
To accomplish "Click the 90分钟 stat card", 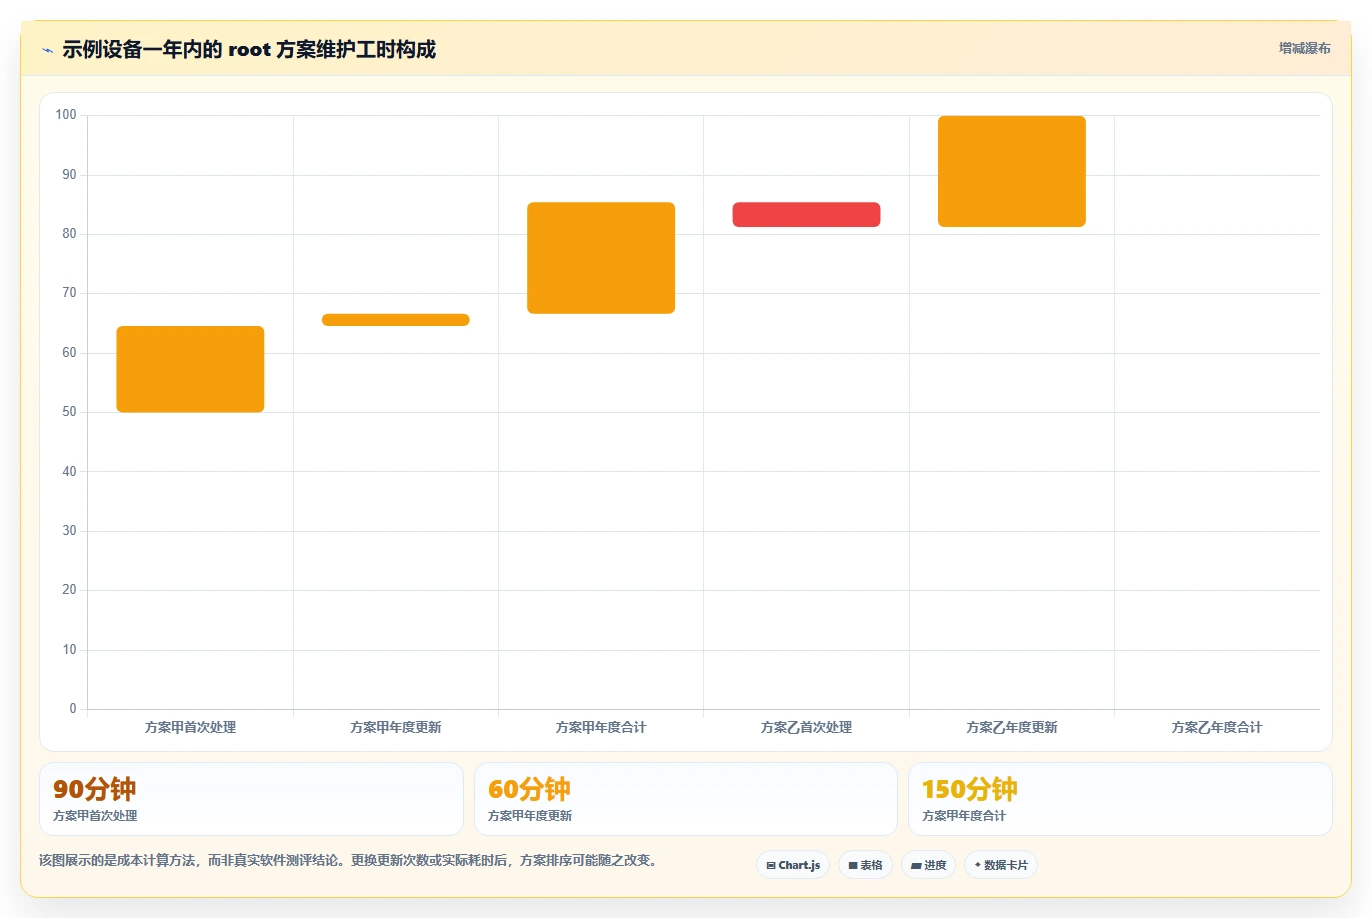I will pyautogui.click(x=251, y=799).
